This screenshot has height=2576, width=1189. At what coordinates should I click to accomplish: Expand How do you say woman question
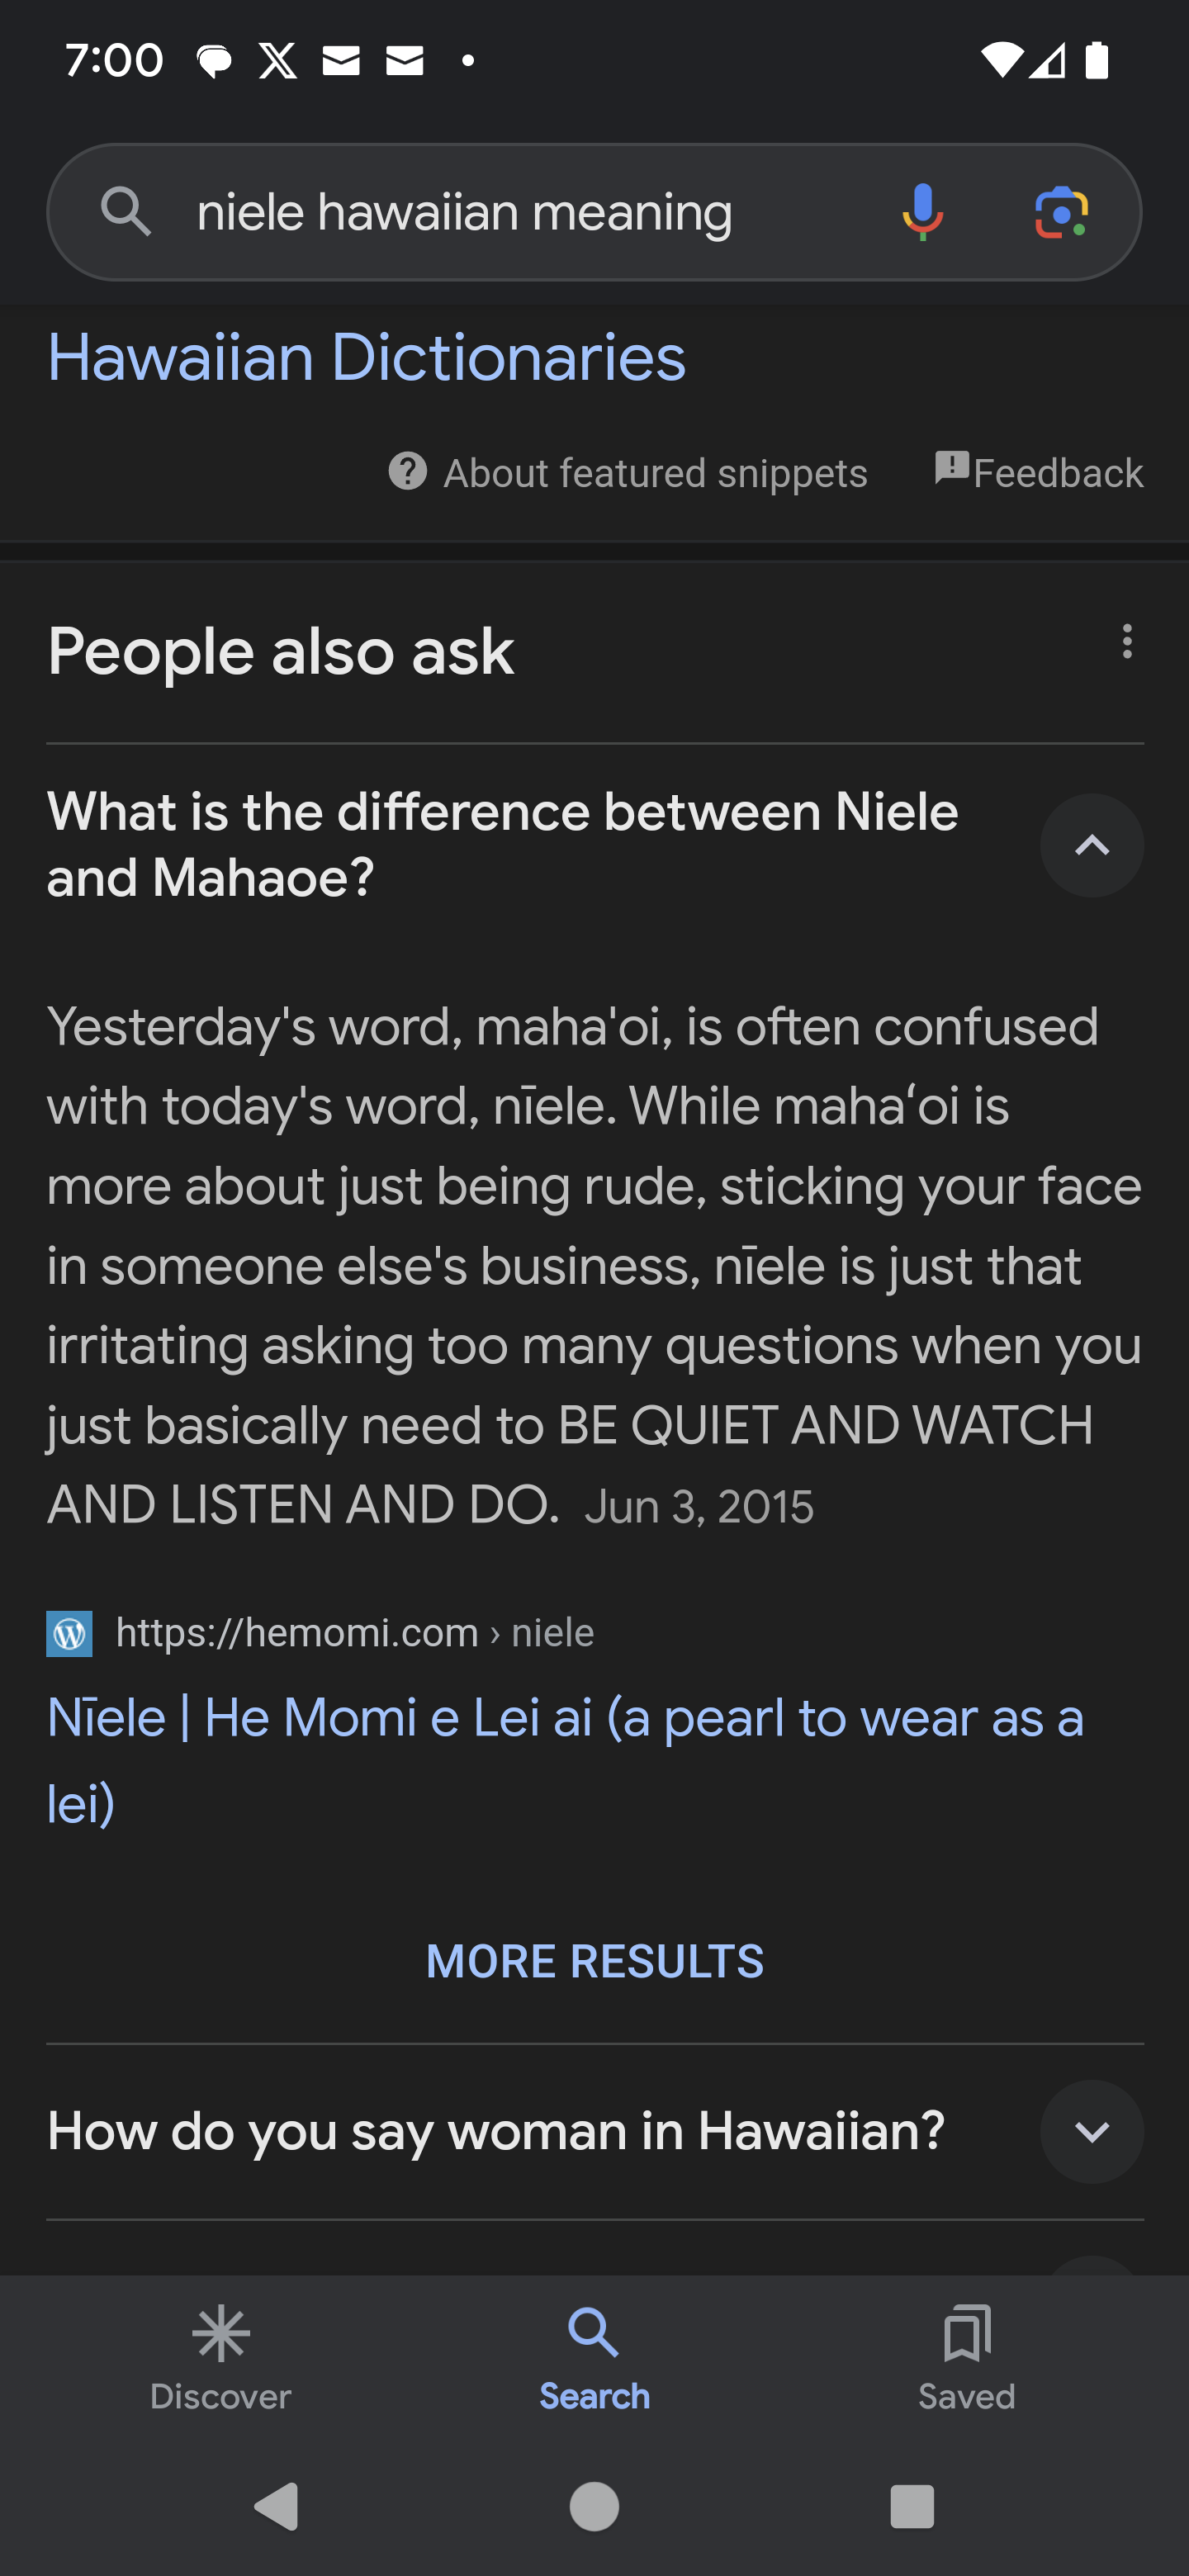(x=1091, y=2131)
